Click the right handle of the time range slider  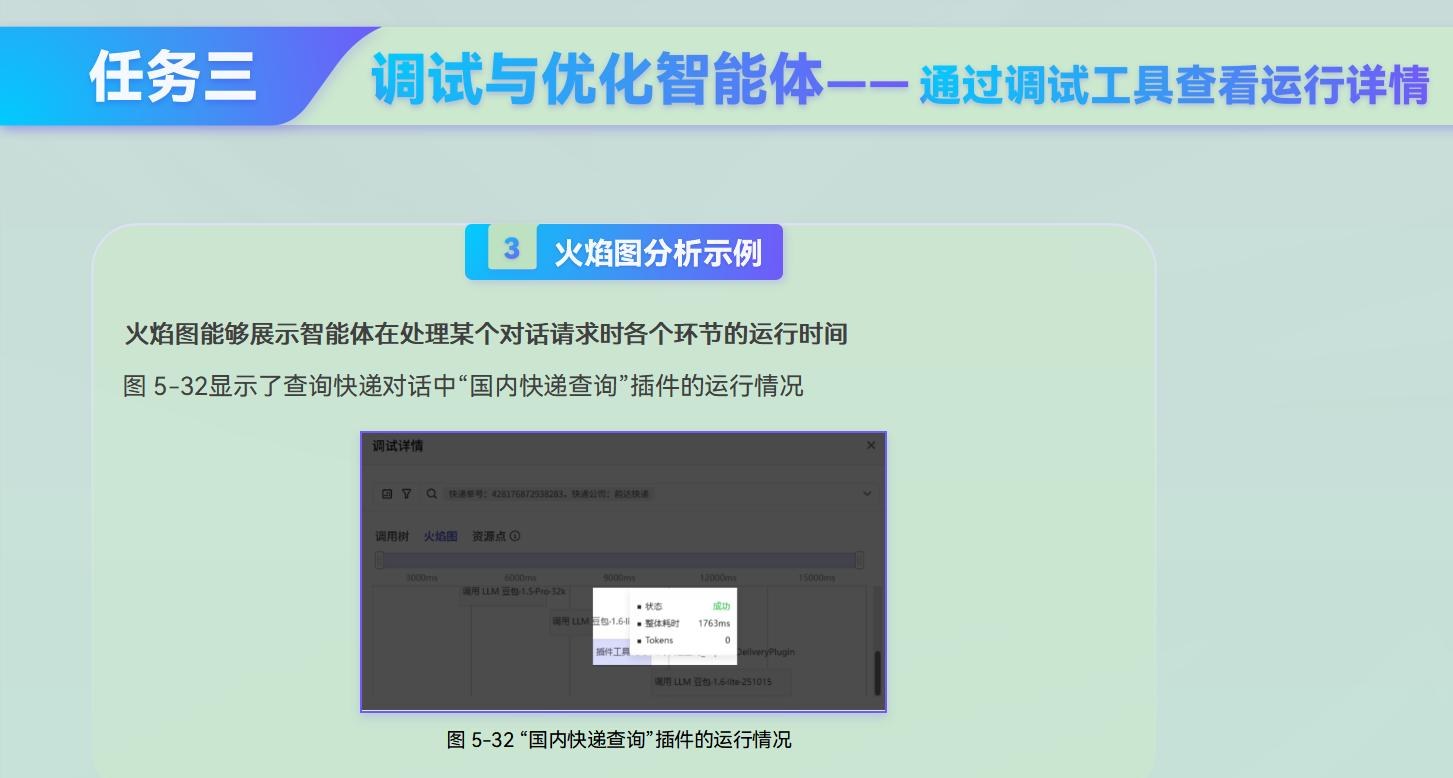coord(859,560)
